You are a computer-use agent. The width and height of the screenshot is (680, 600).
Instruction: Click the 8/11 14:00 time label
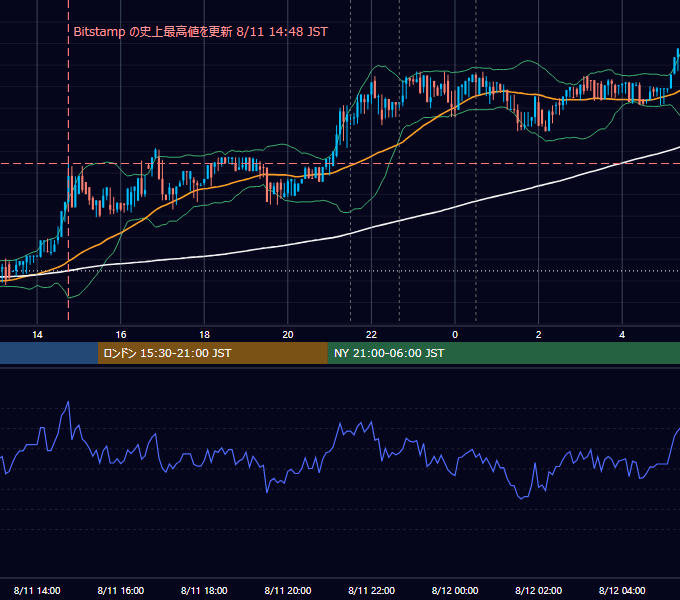tap(37, 590)
